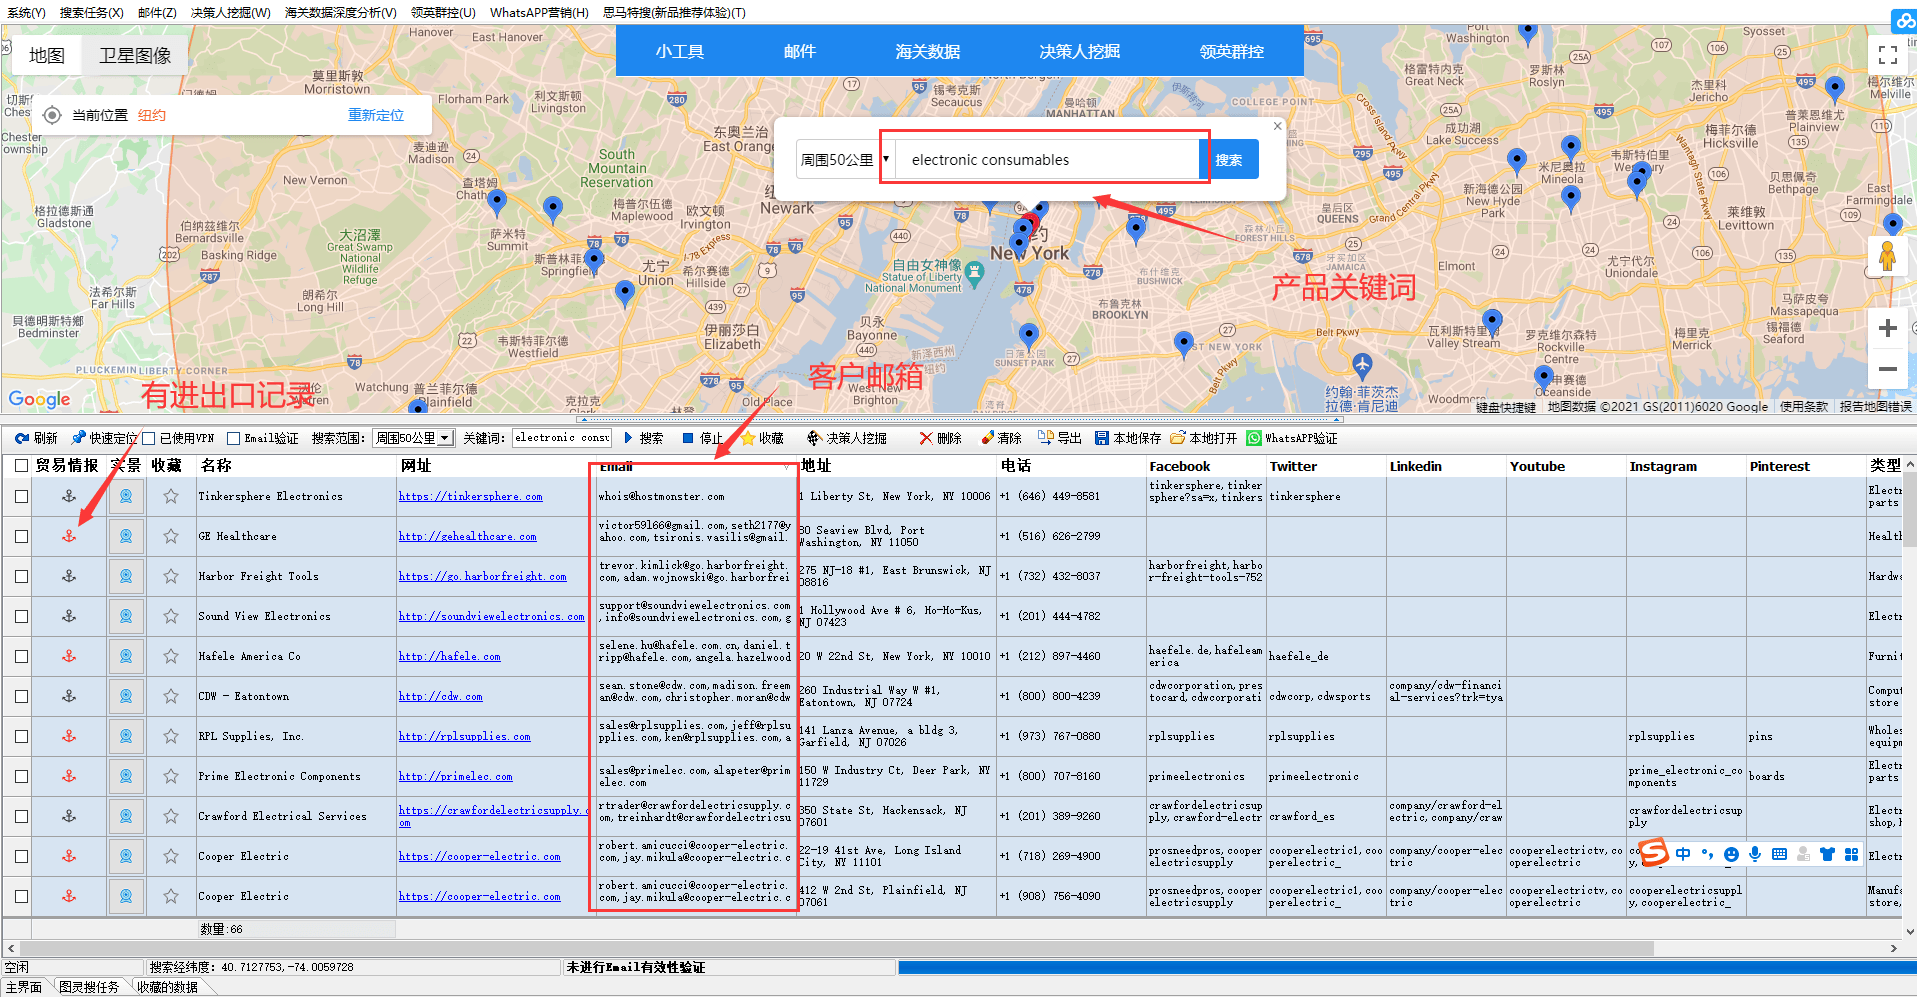Click the blue 搜索 button in map popup
This screenshot has height=997, width=1917.
[1229, 159]
